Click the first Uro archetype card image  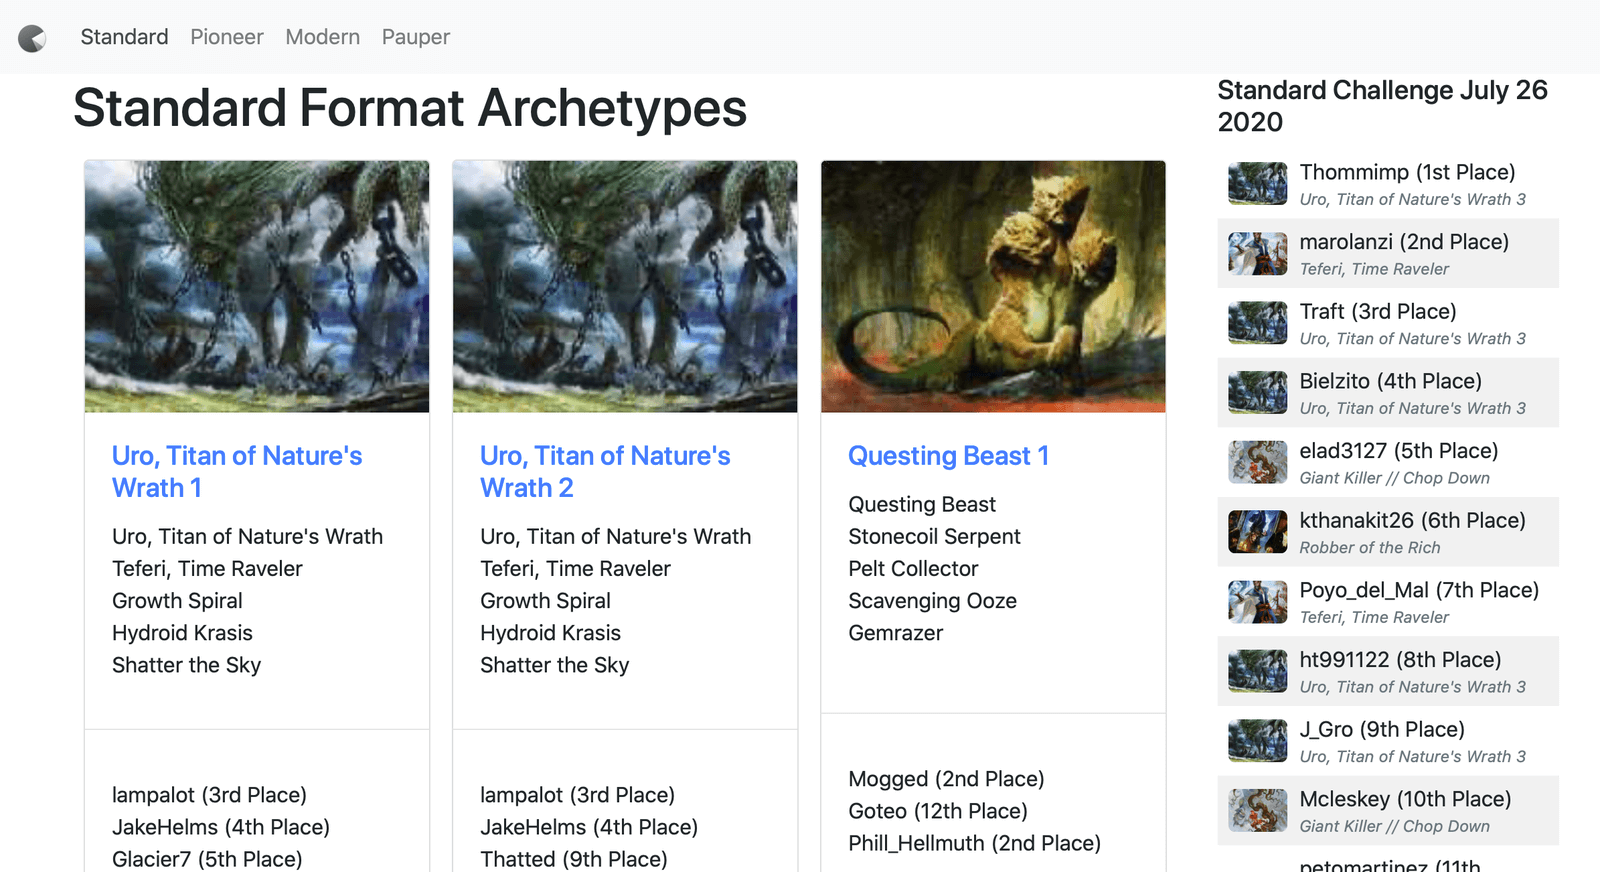(257, 286)
